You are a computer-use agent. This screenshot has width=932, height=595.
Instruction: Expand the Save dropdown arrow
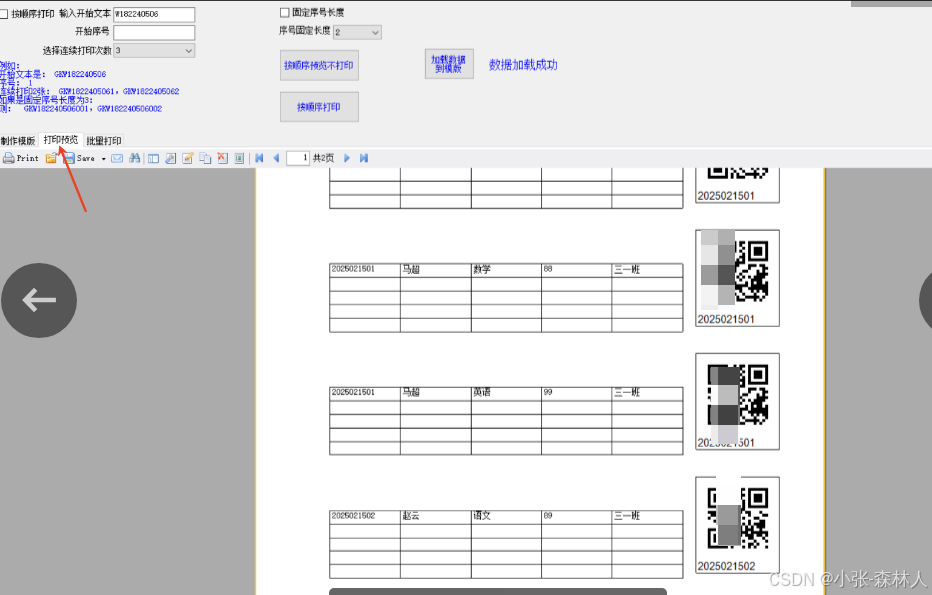[x=103, y=159]
